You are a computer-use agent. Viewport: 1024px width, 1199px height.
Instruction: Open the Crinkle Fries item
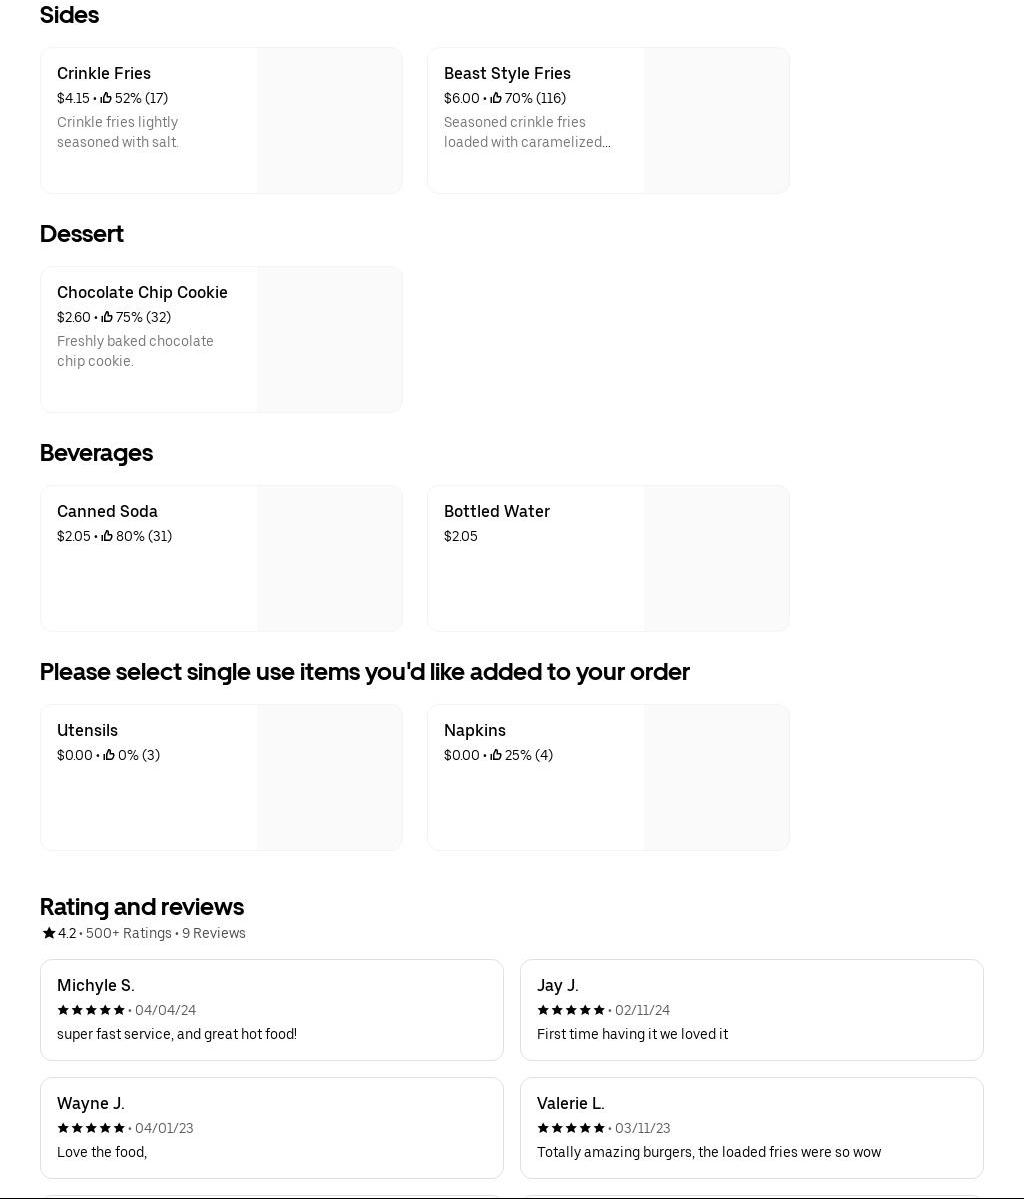[150, 120]
